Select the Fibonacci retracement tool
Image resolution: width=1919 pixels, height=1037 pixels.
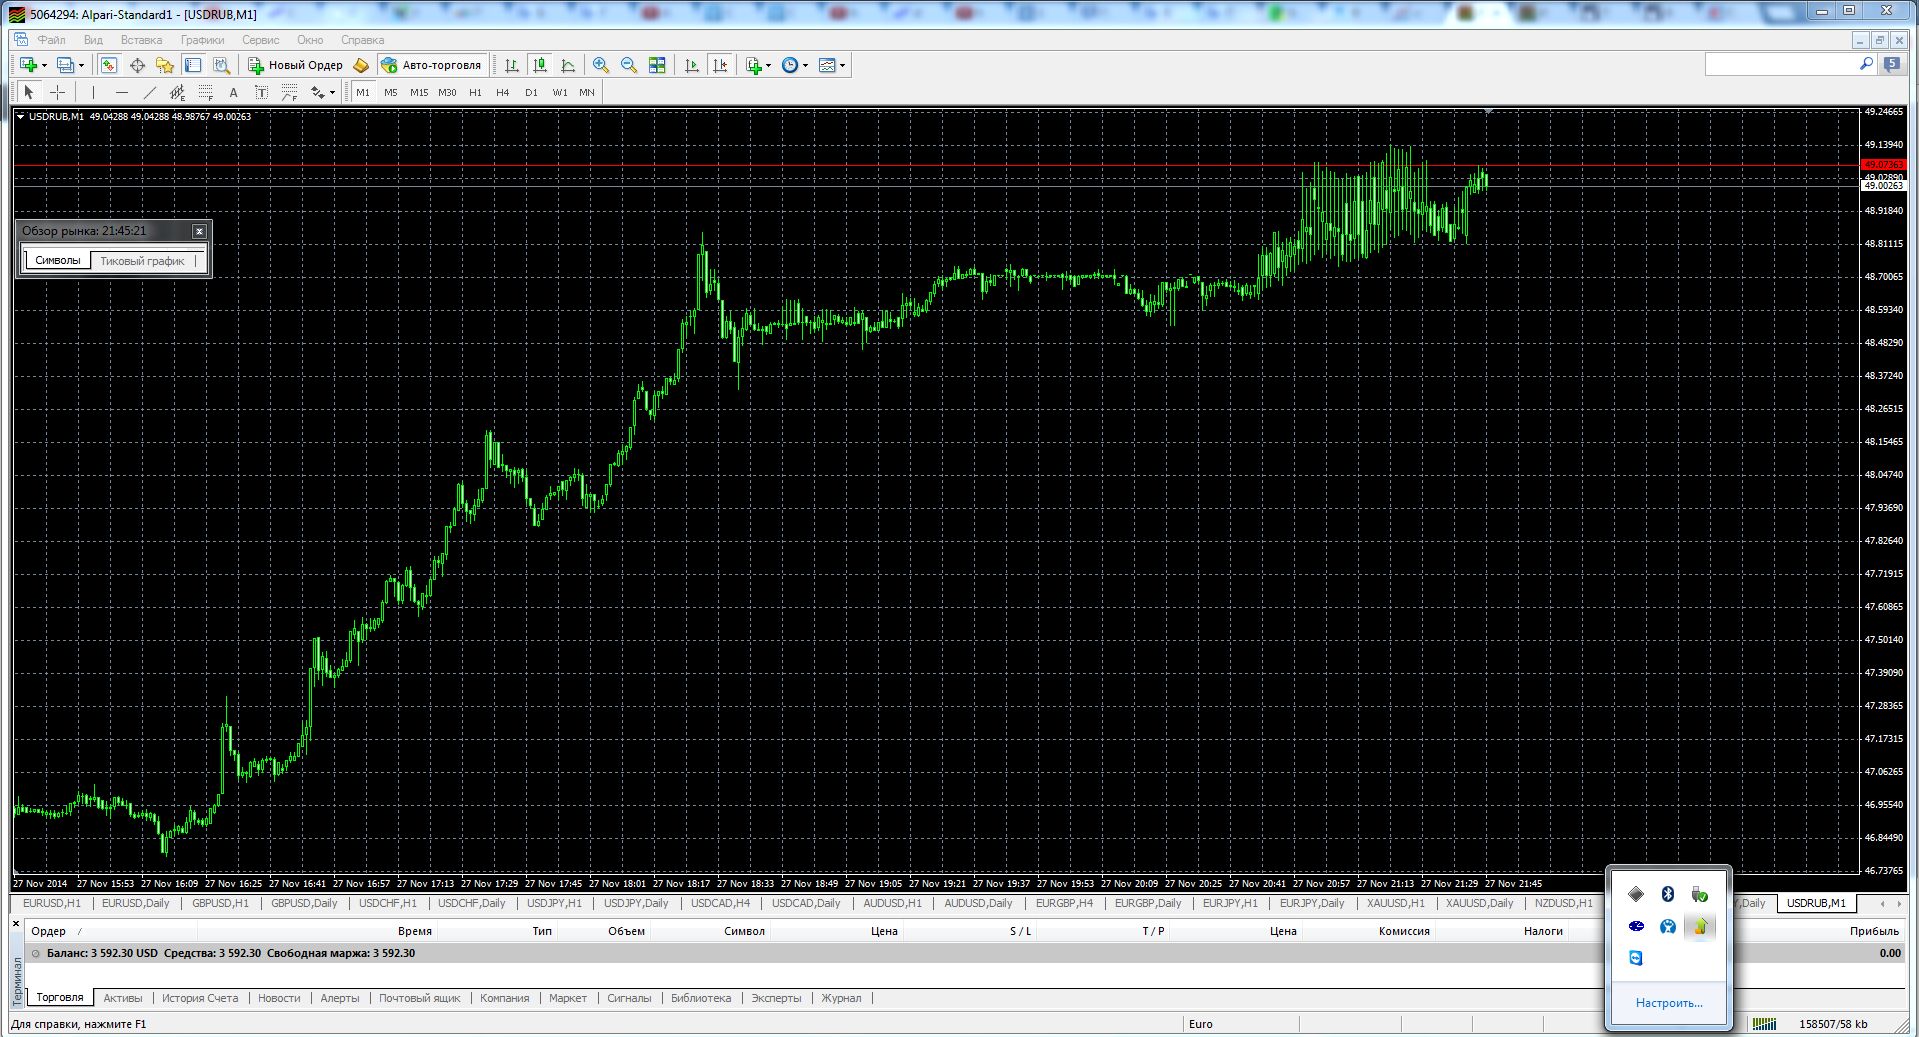pyautogui.click(x=205, y=92)
